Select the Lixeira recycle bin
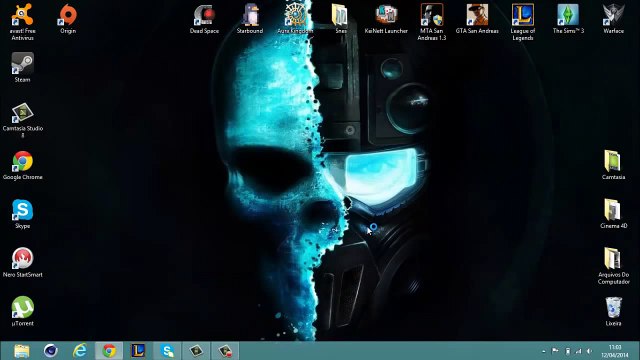The image size is (640, 360). pos(613,311)
